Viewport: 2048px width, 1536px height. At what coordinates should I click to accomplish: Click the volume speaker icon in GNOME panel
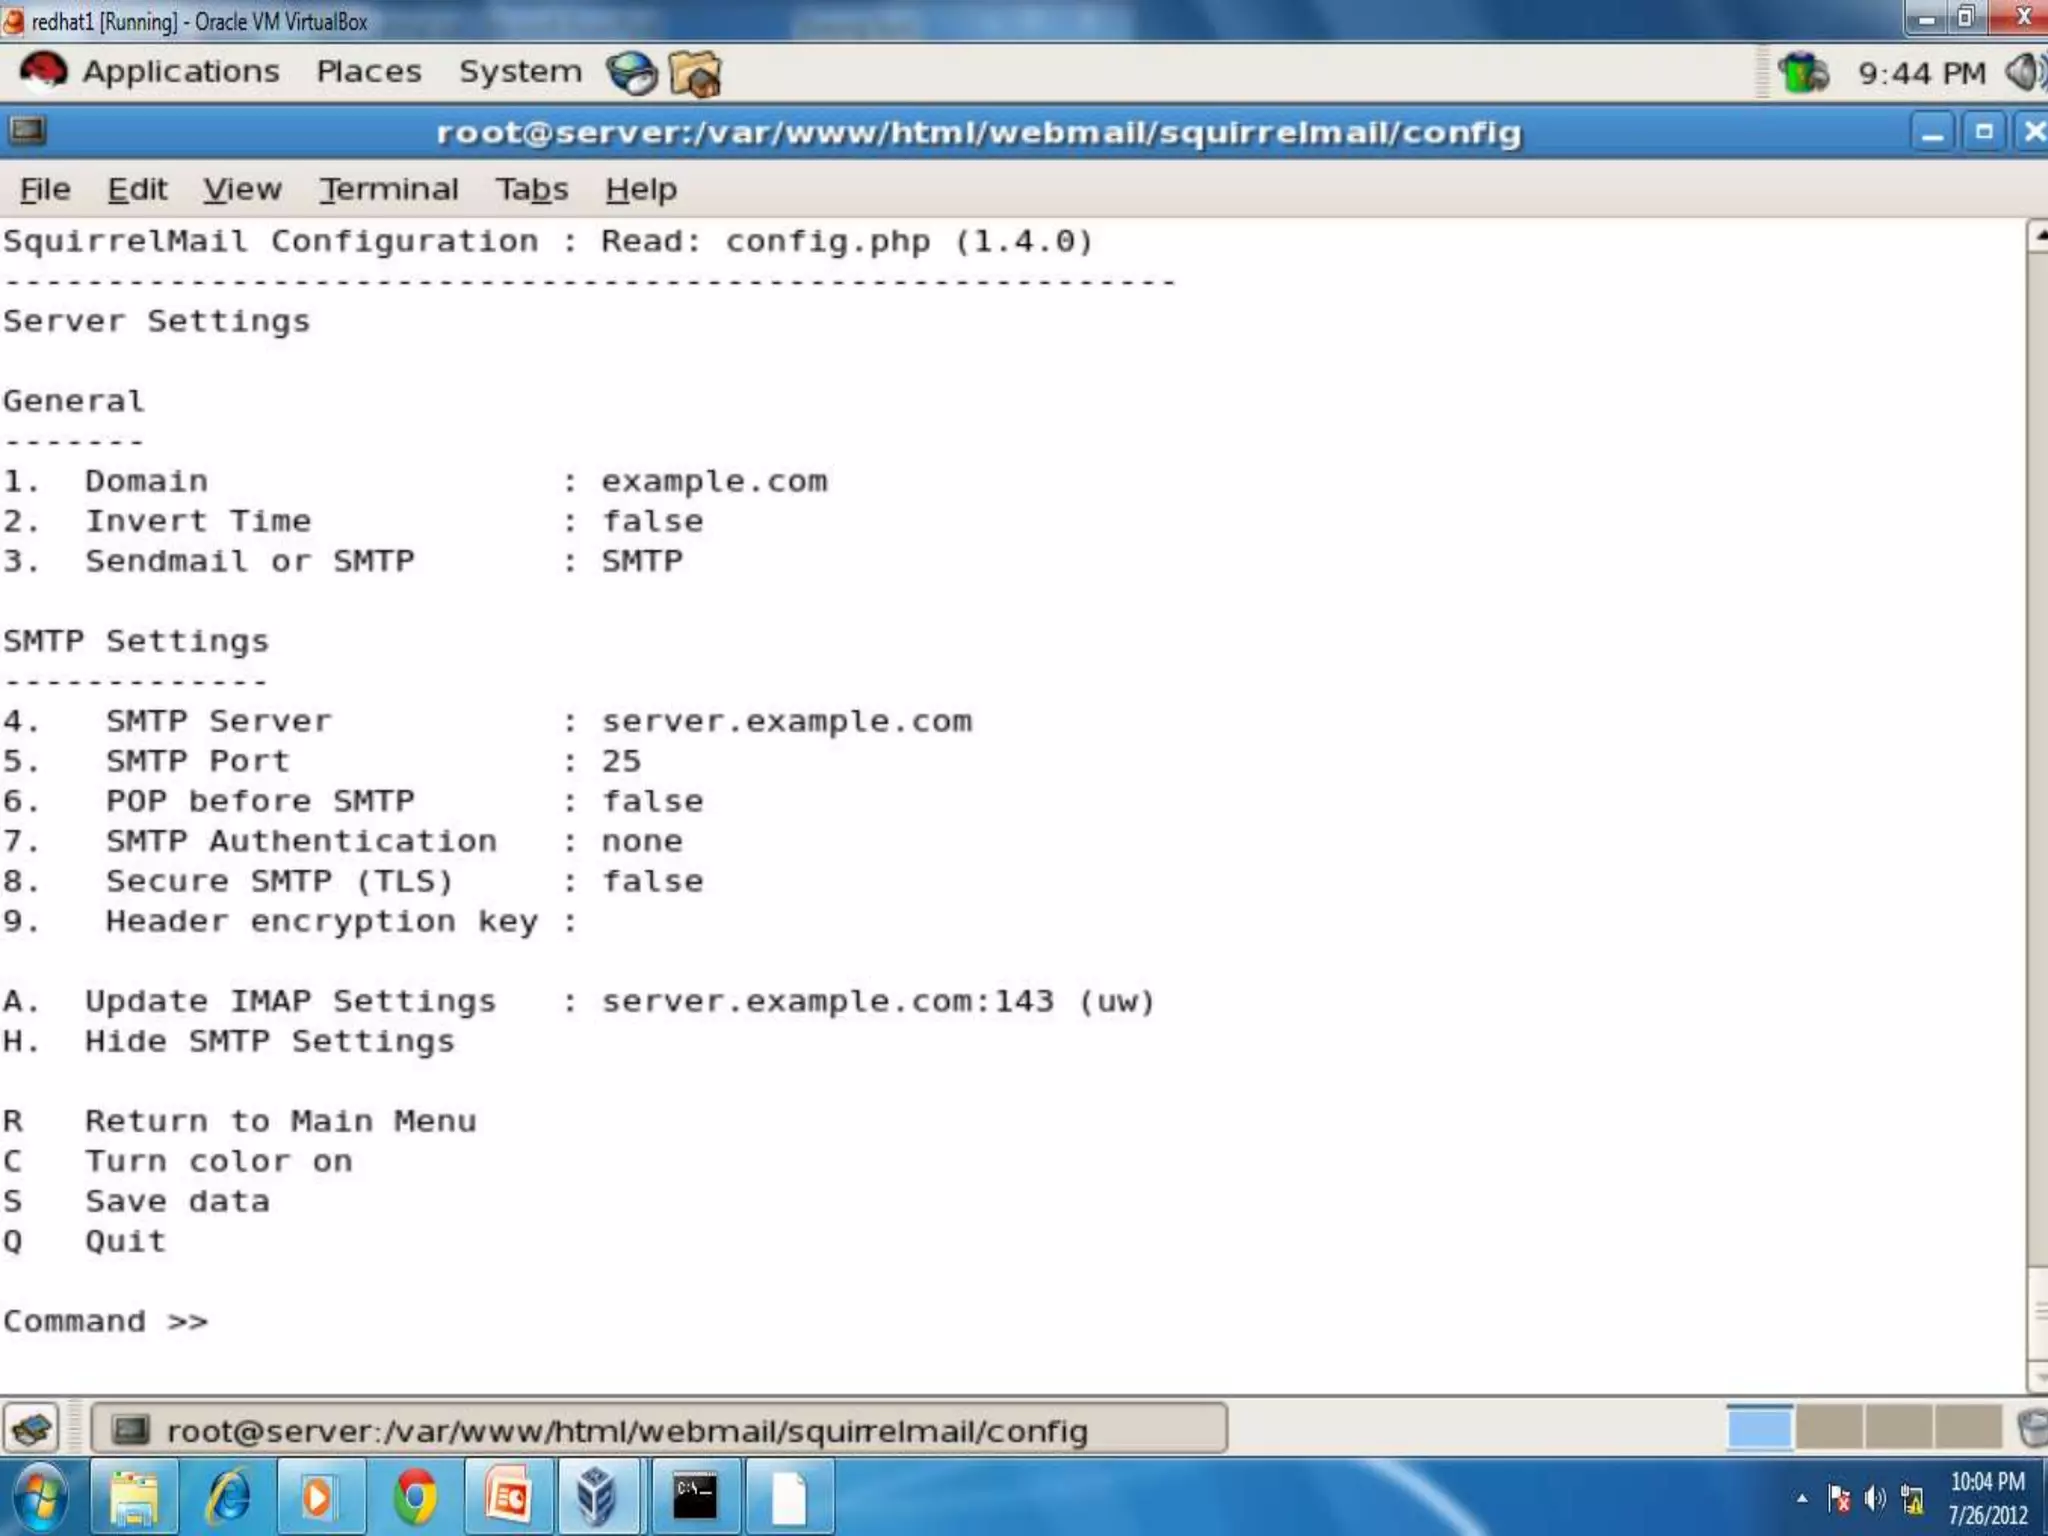tap(2026, 72)
